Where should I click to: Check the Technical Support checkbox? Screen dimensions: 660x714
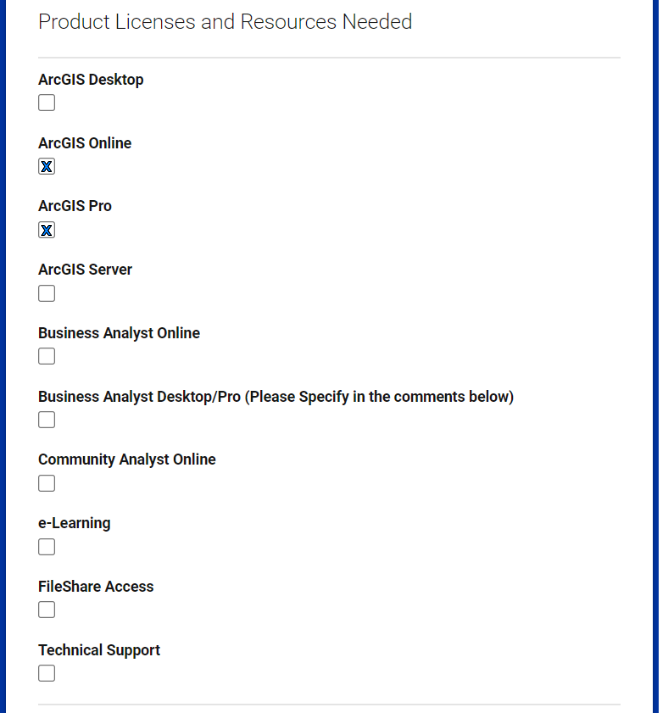tap(46, 673)
